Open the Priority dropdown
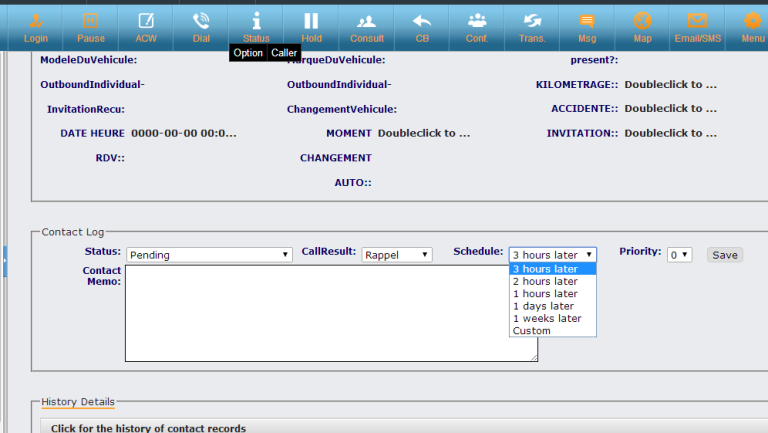The image size is (768, 433). point(679,255)
